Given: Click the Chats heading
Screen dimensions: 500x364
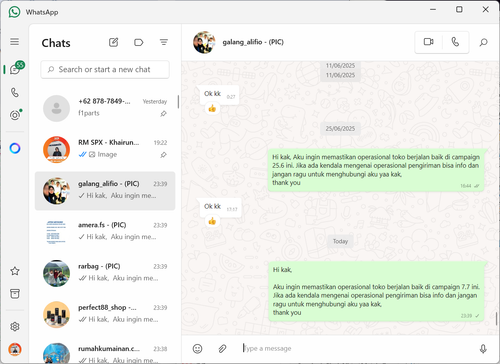Looking at the screenshot, I should 56,43.
